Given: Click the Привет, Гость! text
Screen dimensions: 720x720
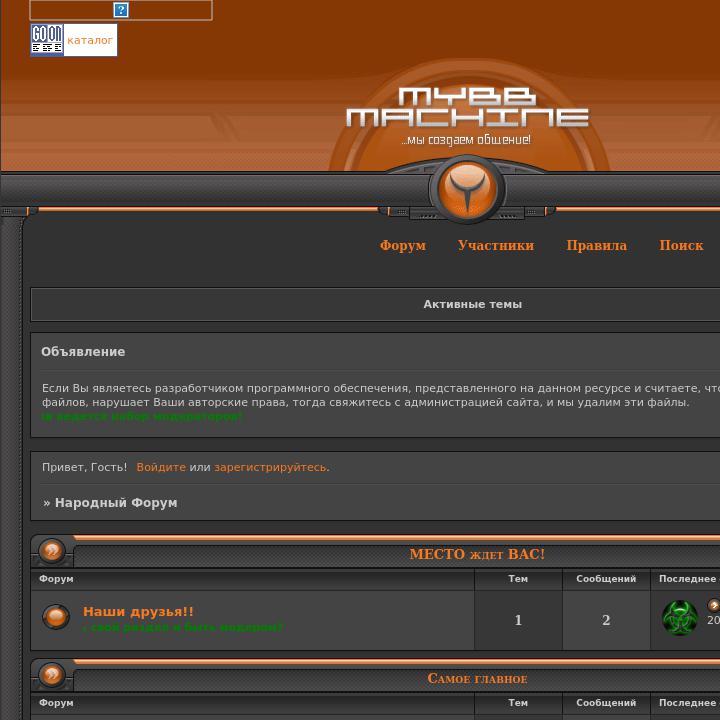Looking at the screenshot, I should (84, 467).
